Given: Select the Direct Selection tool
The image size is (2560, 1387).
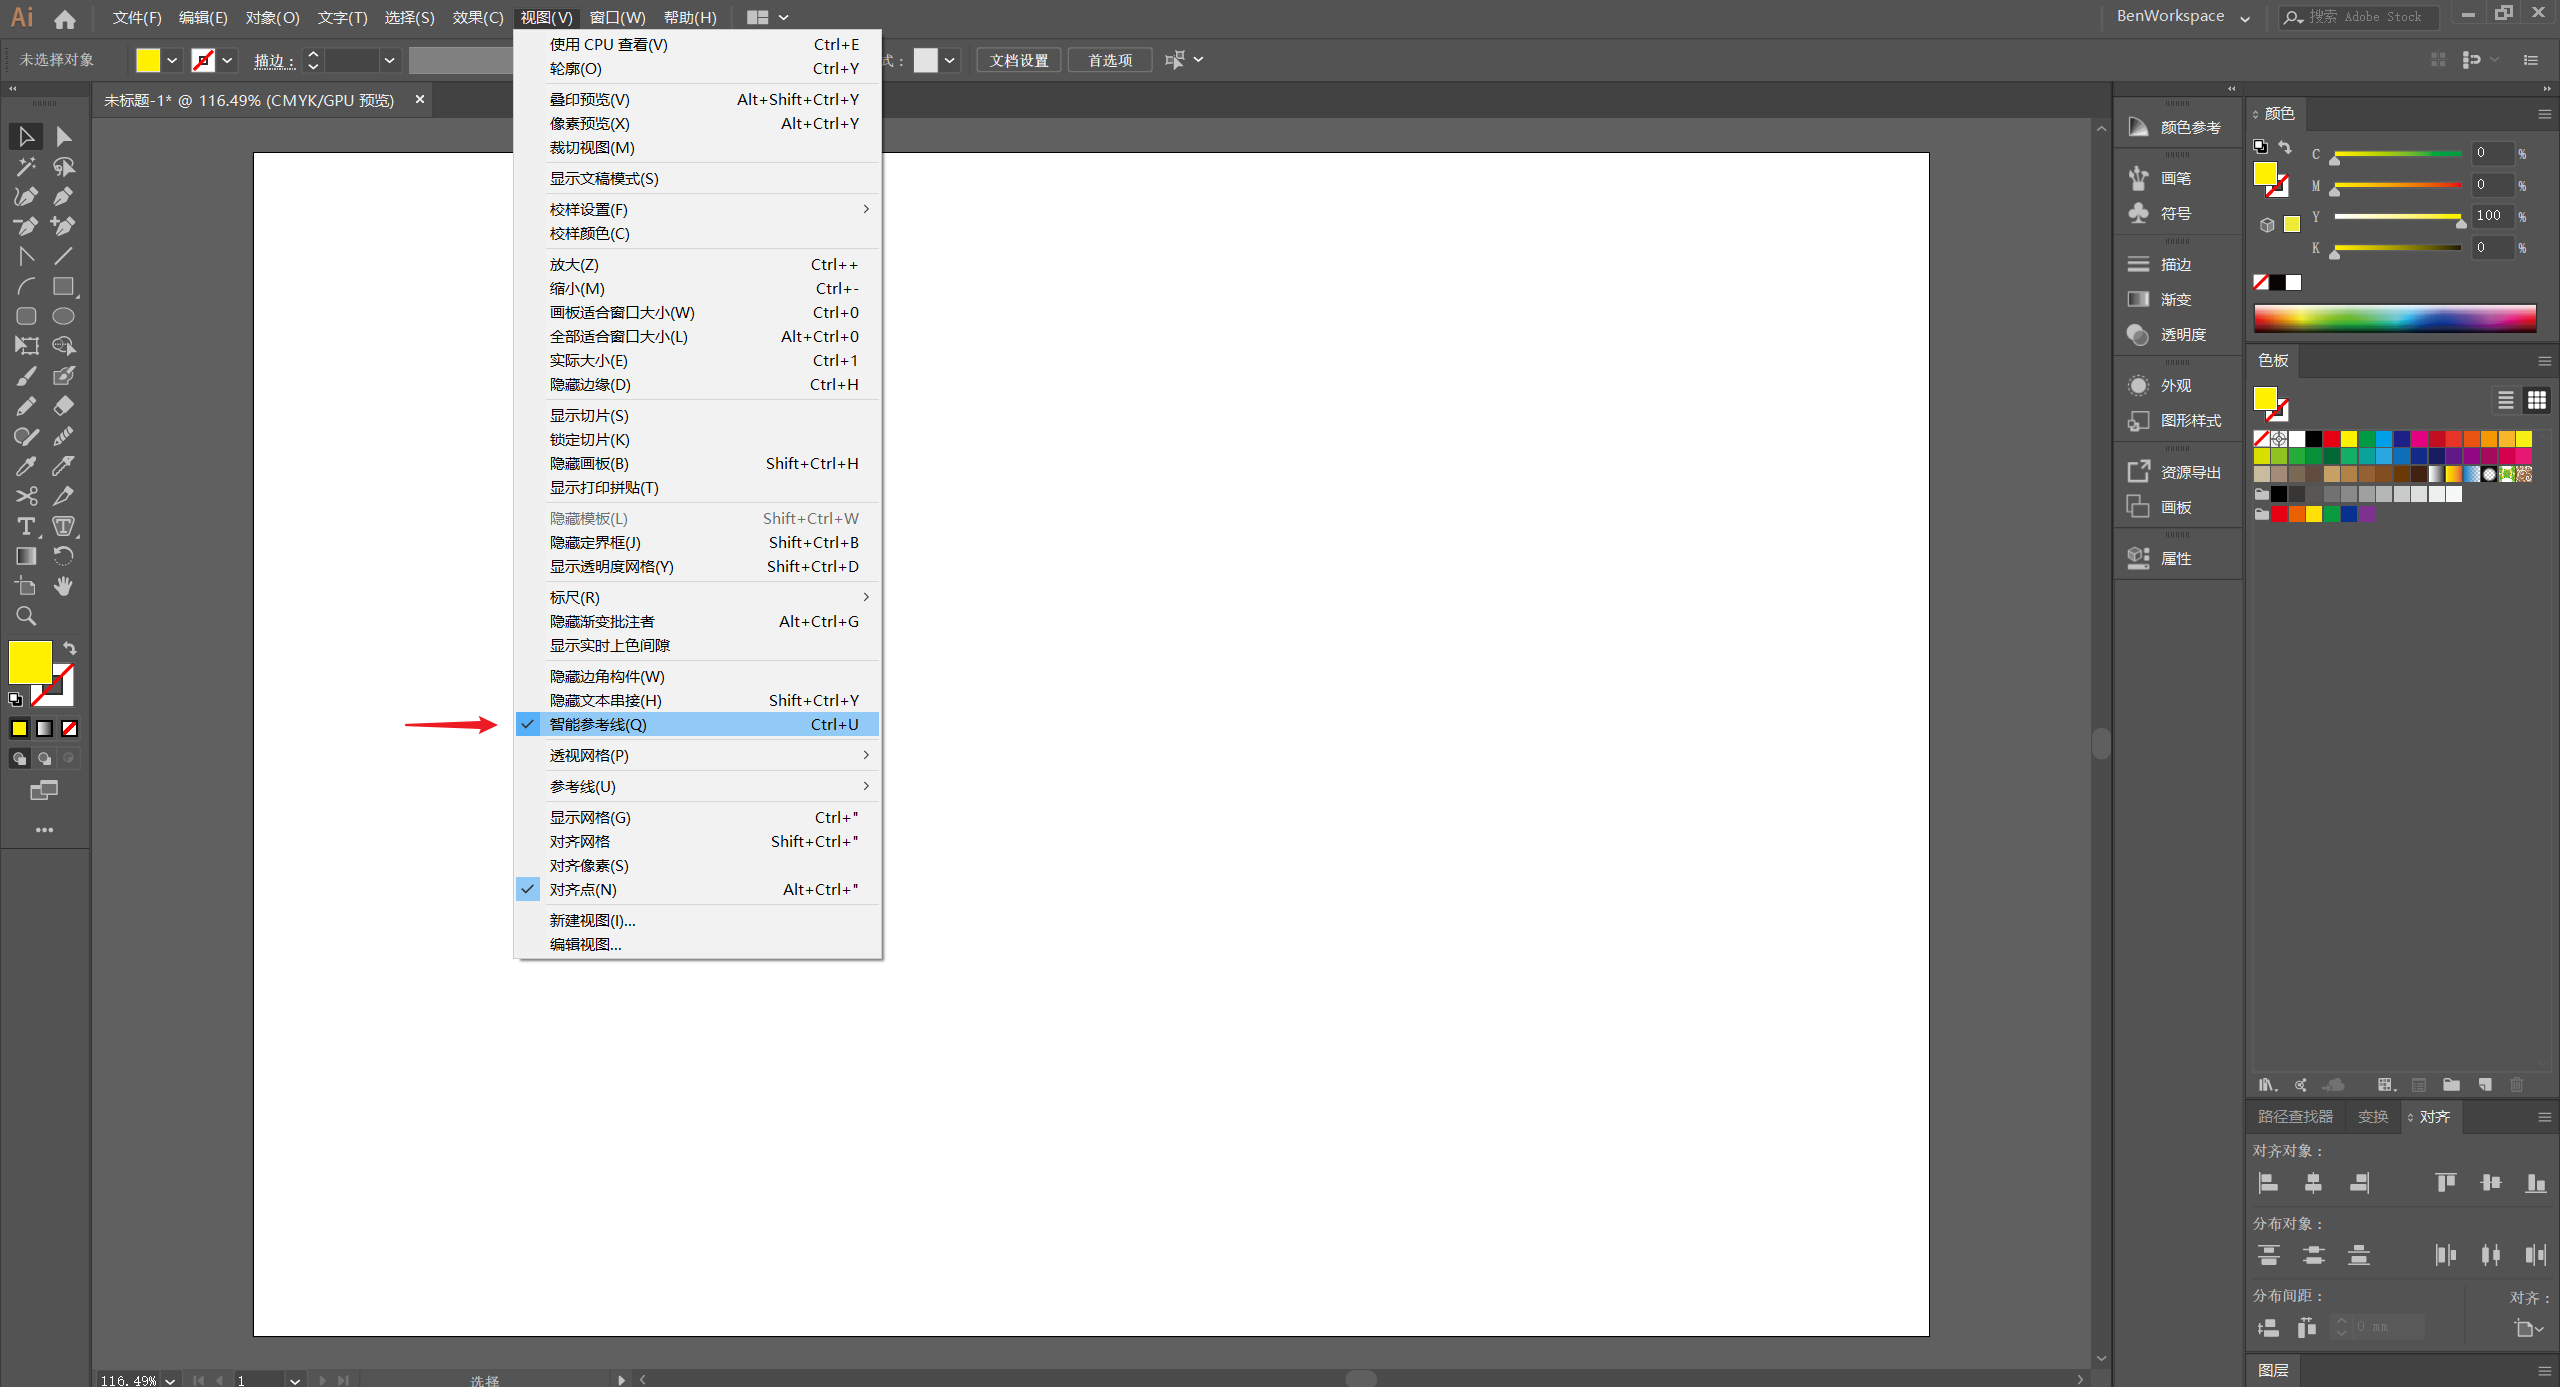Looking at the screenshot, I should coord(63,136).
